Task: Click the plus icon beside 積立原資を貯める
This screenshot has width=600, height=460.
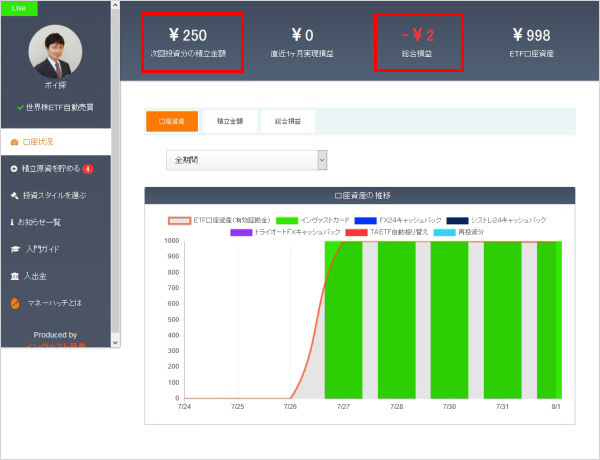Action: pos(14,169)
